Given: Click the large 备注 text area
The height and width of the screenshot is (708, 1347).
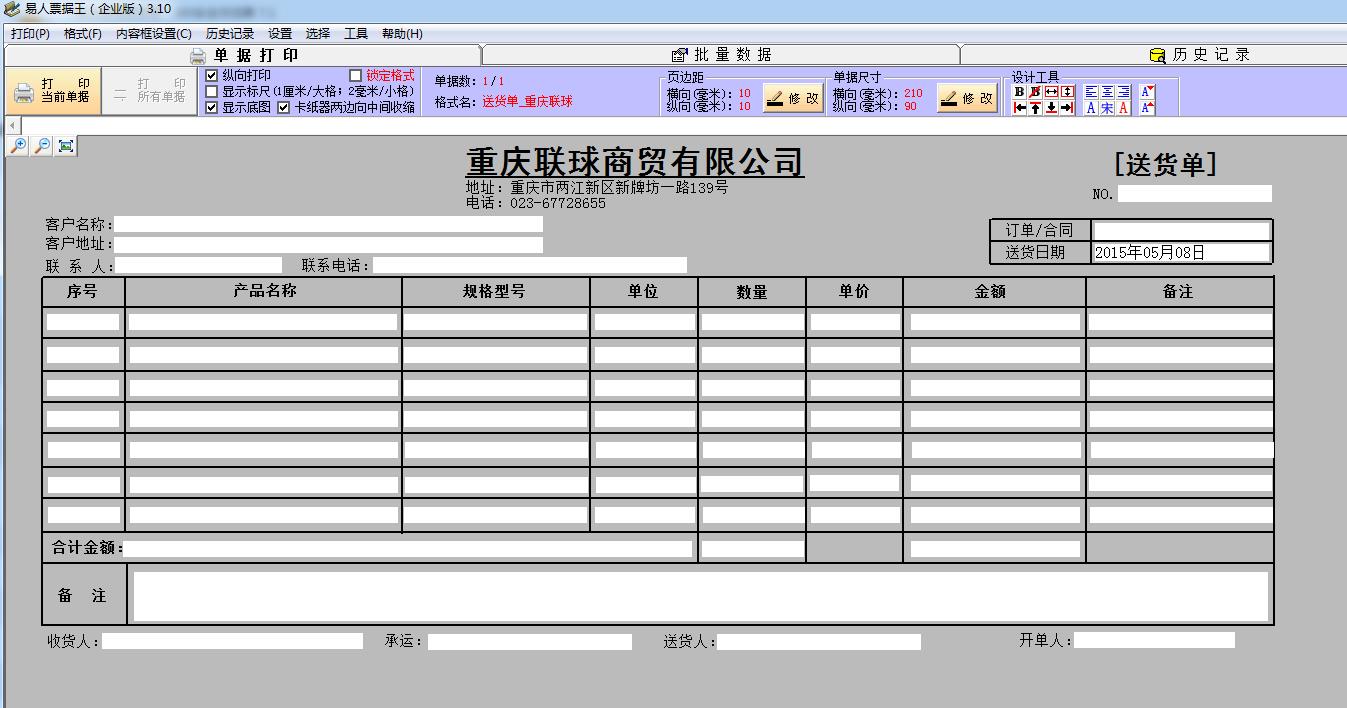Looking at the screenshot, I should [700, 596].
